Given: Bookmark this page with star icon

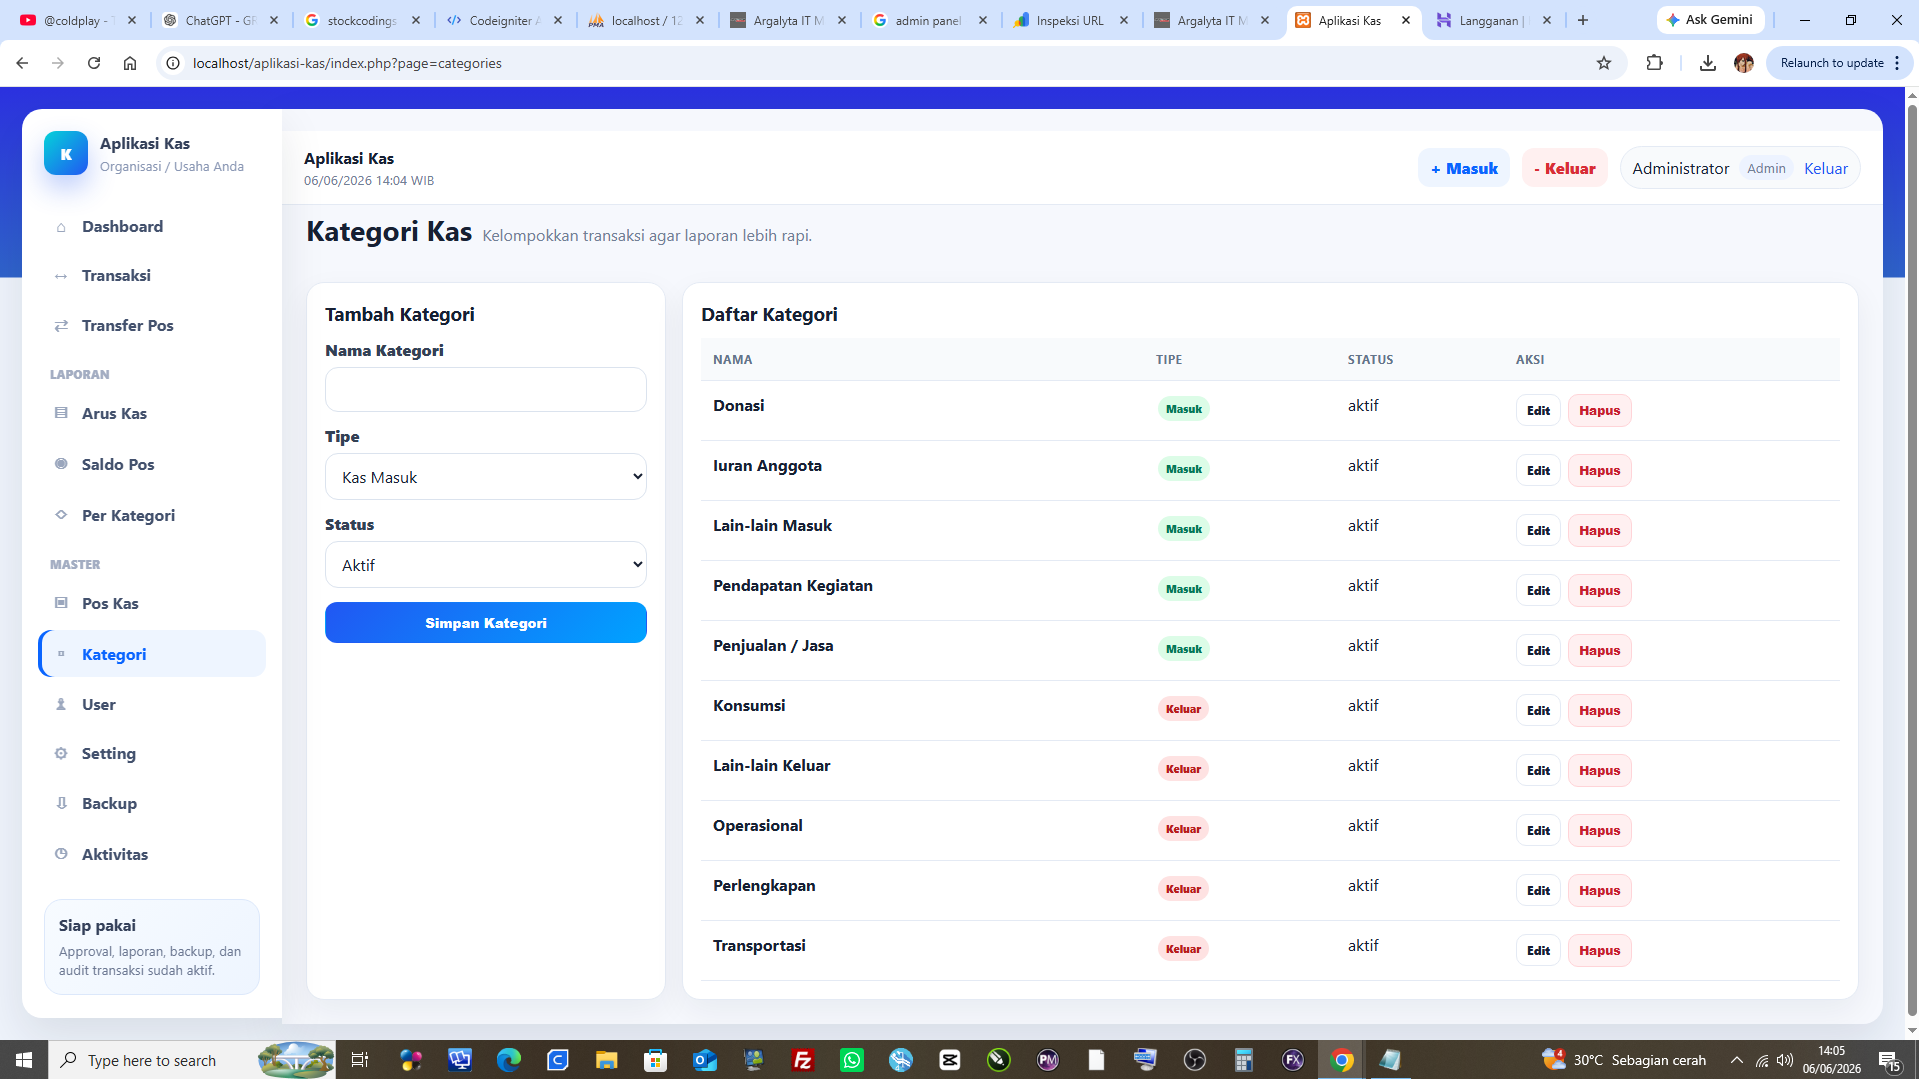Looking at the screenshot, I should (x=1604, y=63).
